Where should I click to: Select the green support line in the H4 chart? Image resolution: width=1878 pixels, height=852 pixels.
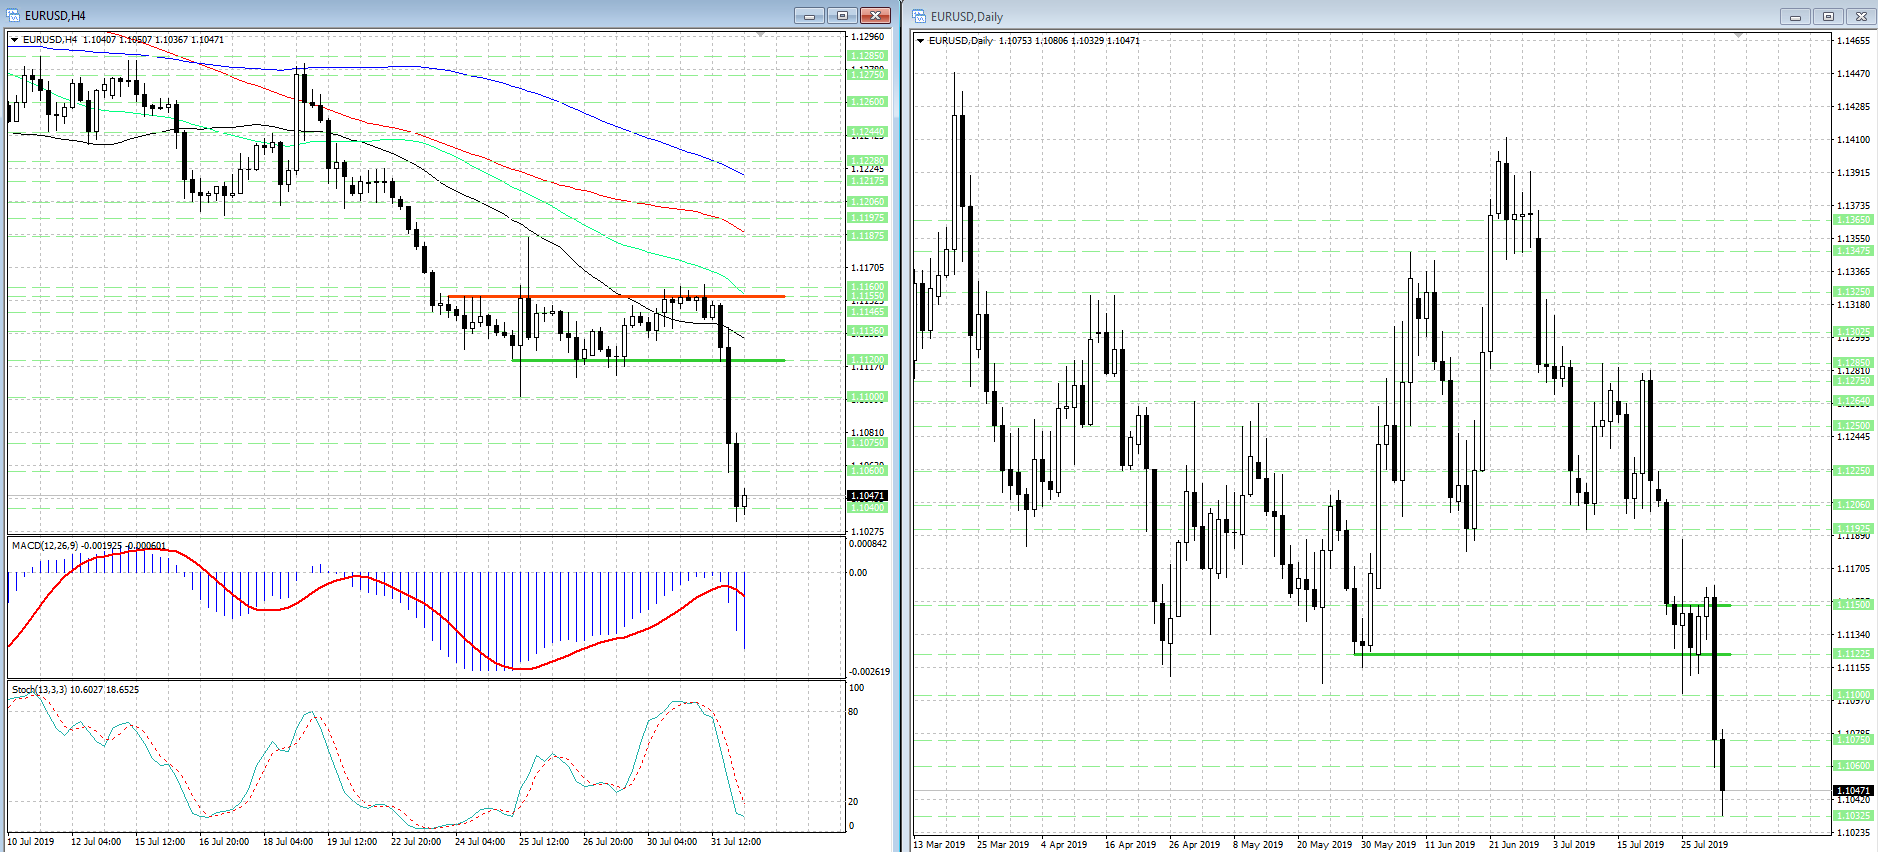coord(648,360)
